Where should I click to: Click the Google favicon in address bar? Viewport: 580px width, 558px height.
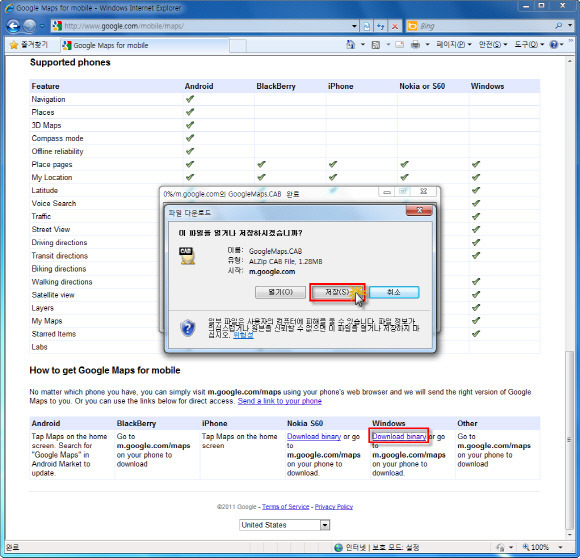[x=57, y=26]
